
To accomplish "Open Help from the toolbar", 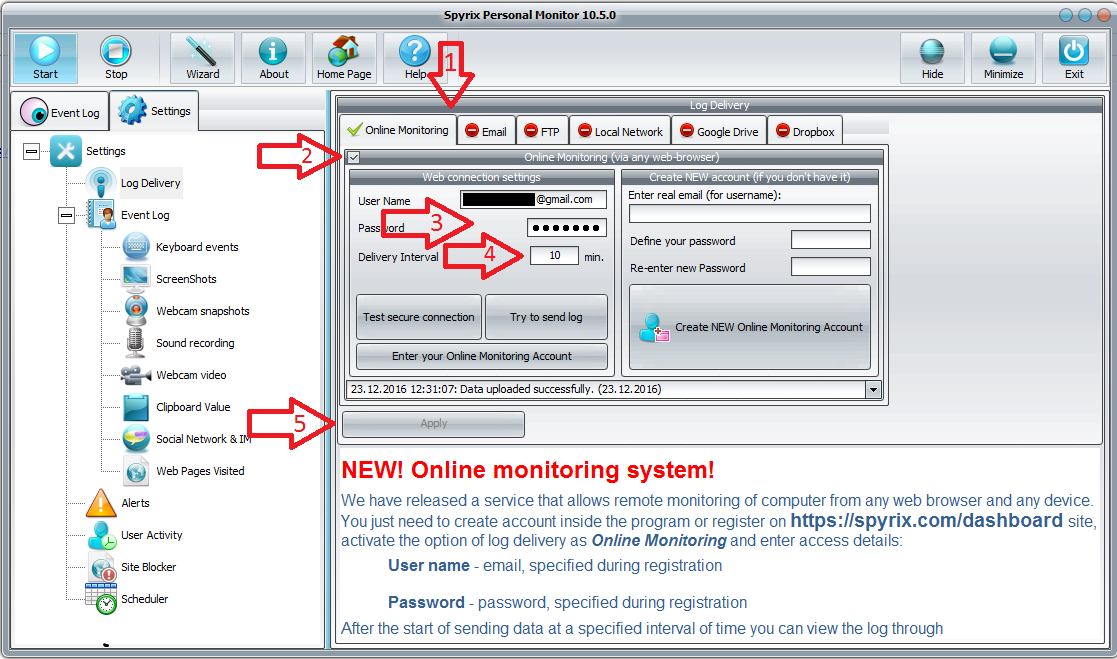I will click(415, 58).
